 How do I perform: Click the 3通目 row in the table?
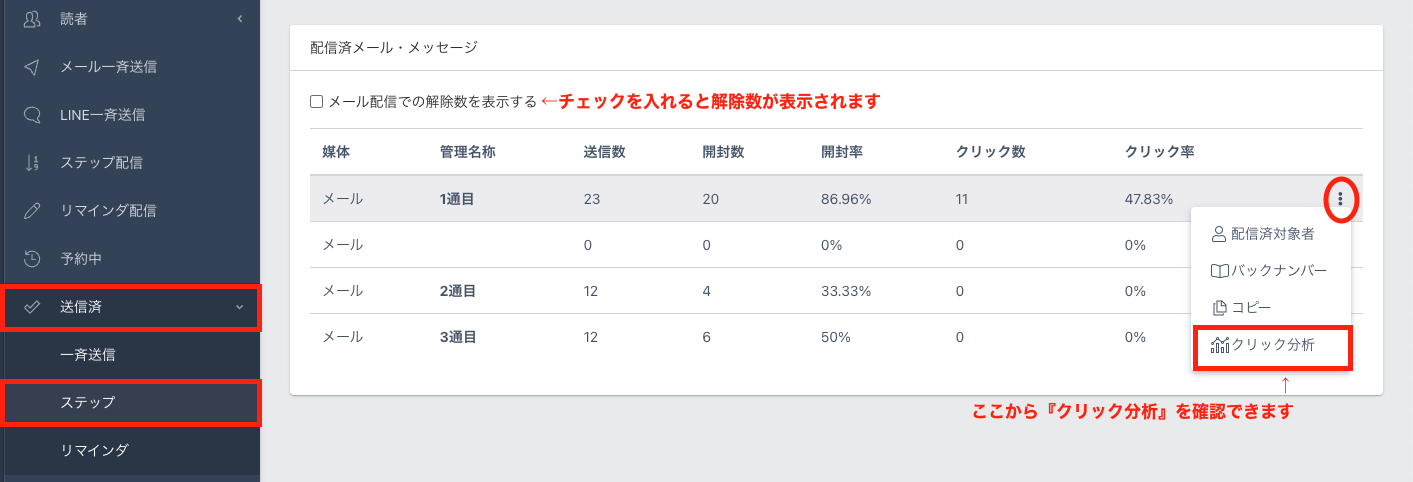456,337
